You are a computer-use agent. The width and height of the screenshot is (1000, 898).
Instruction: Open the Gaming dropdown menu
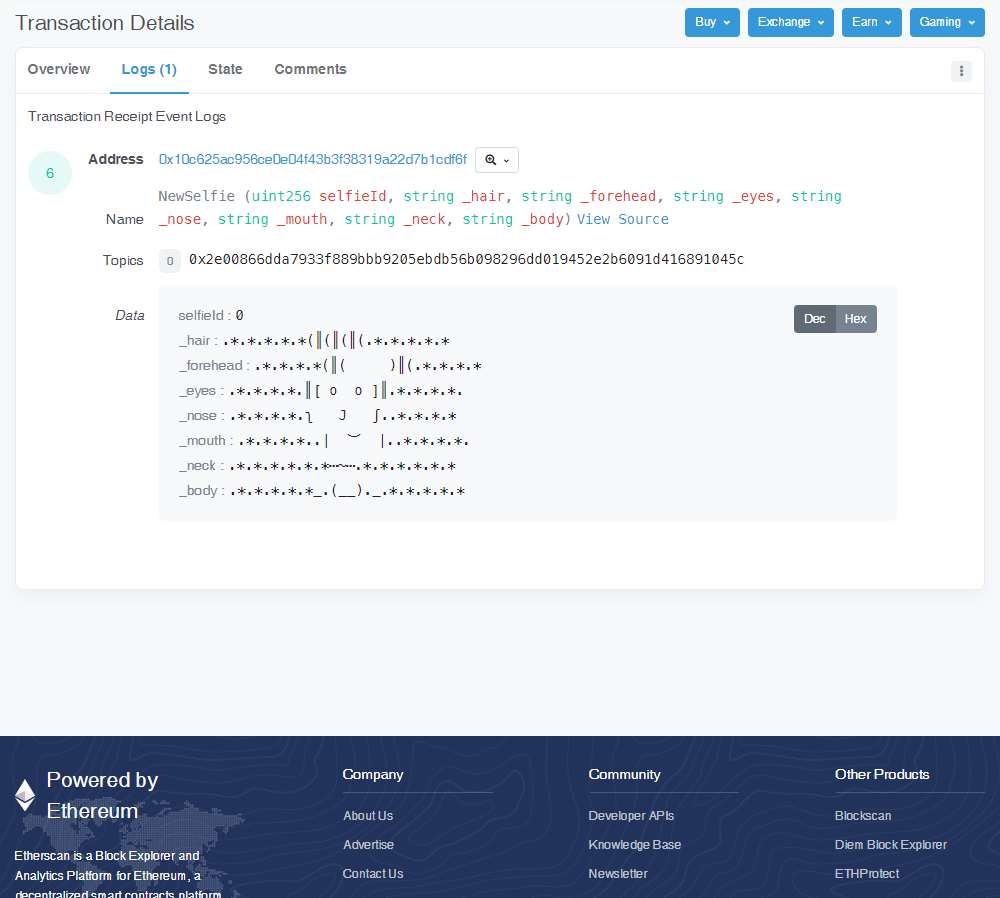[946, 22]
